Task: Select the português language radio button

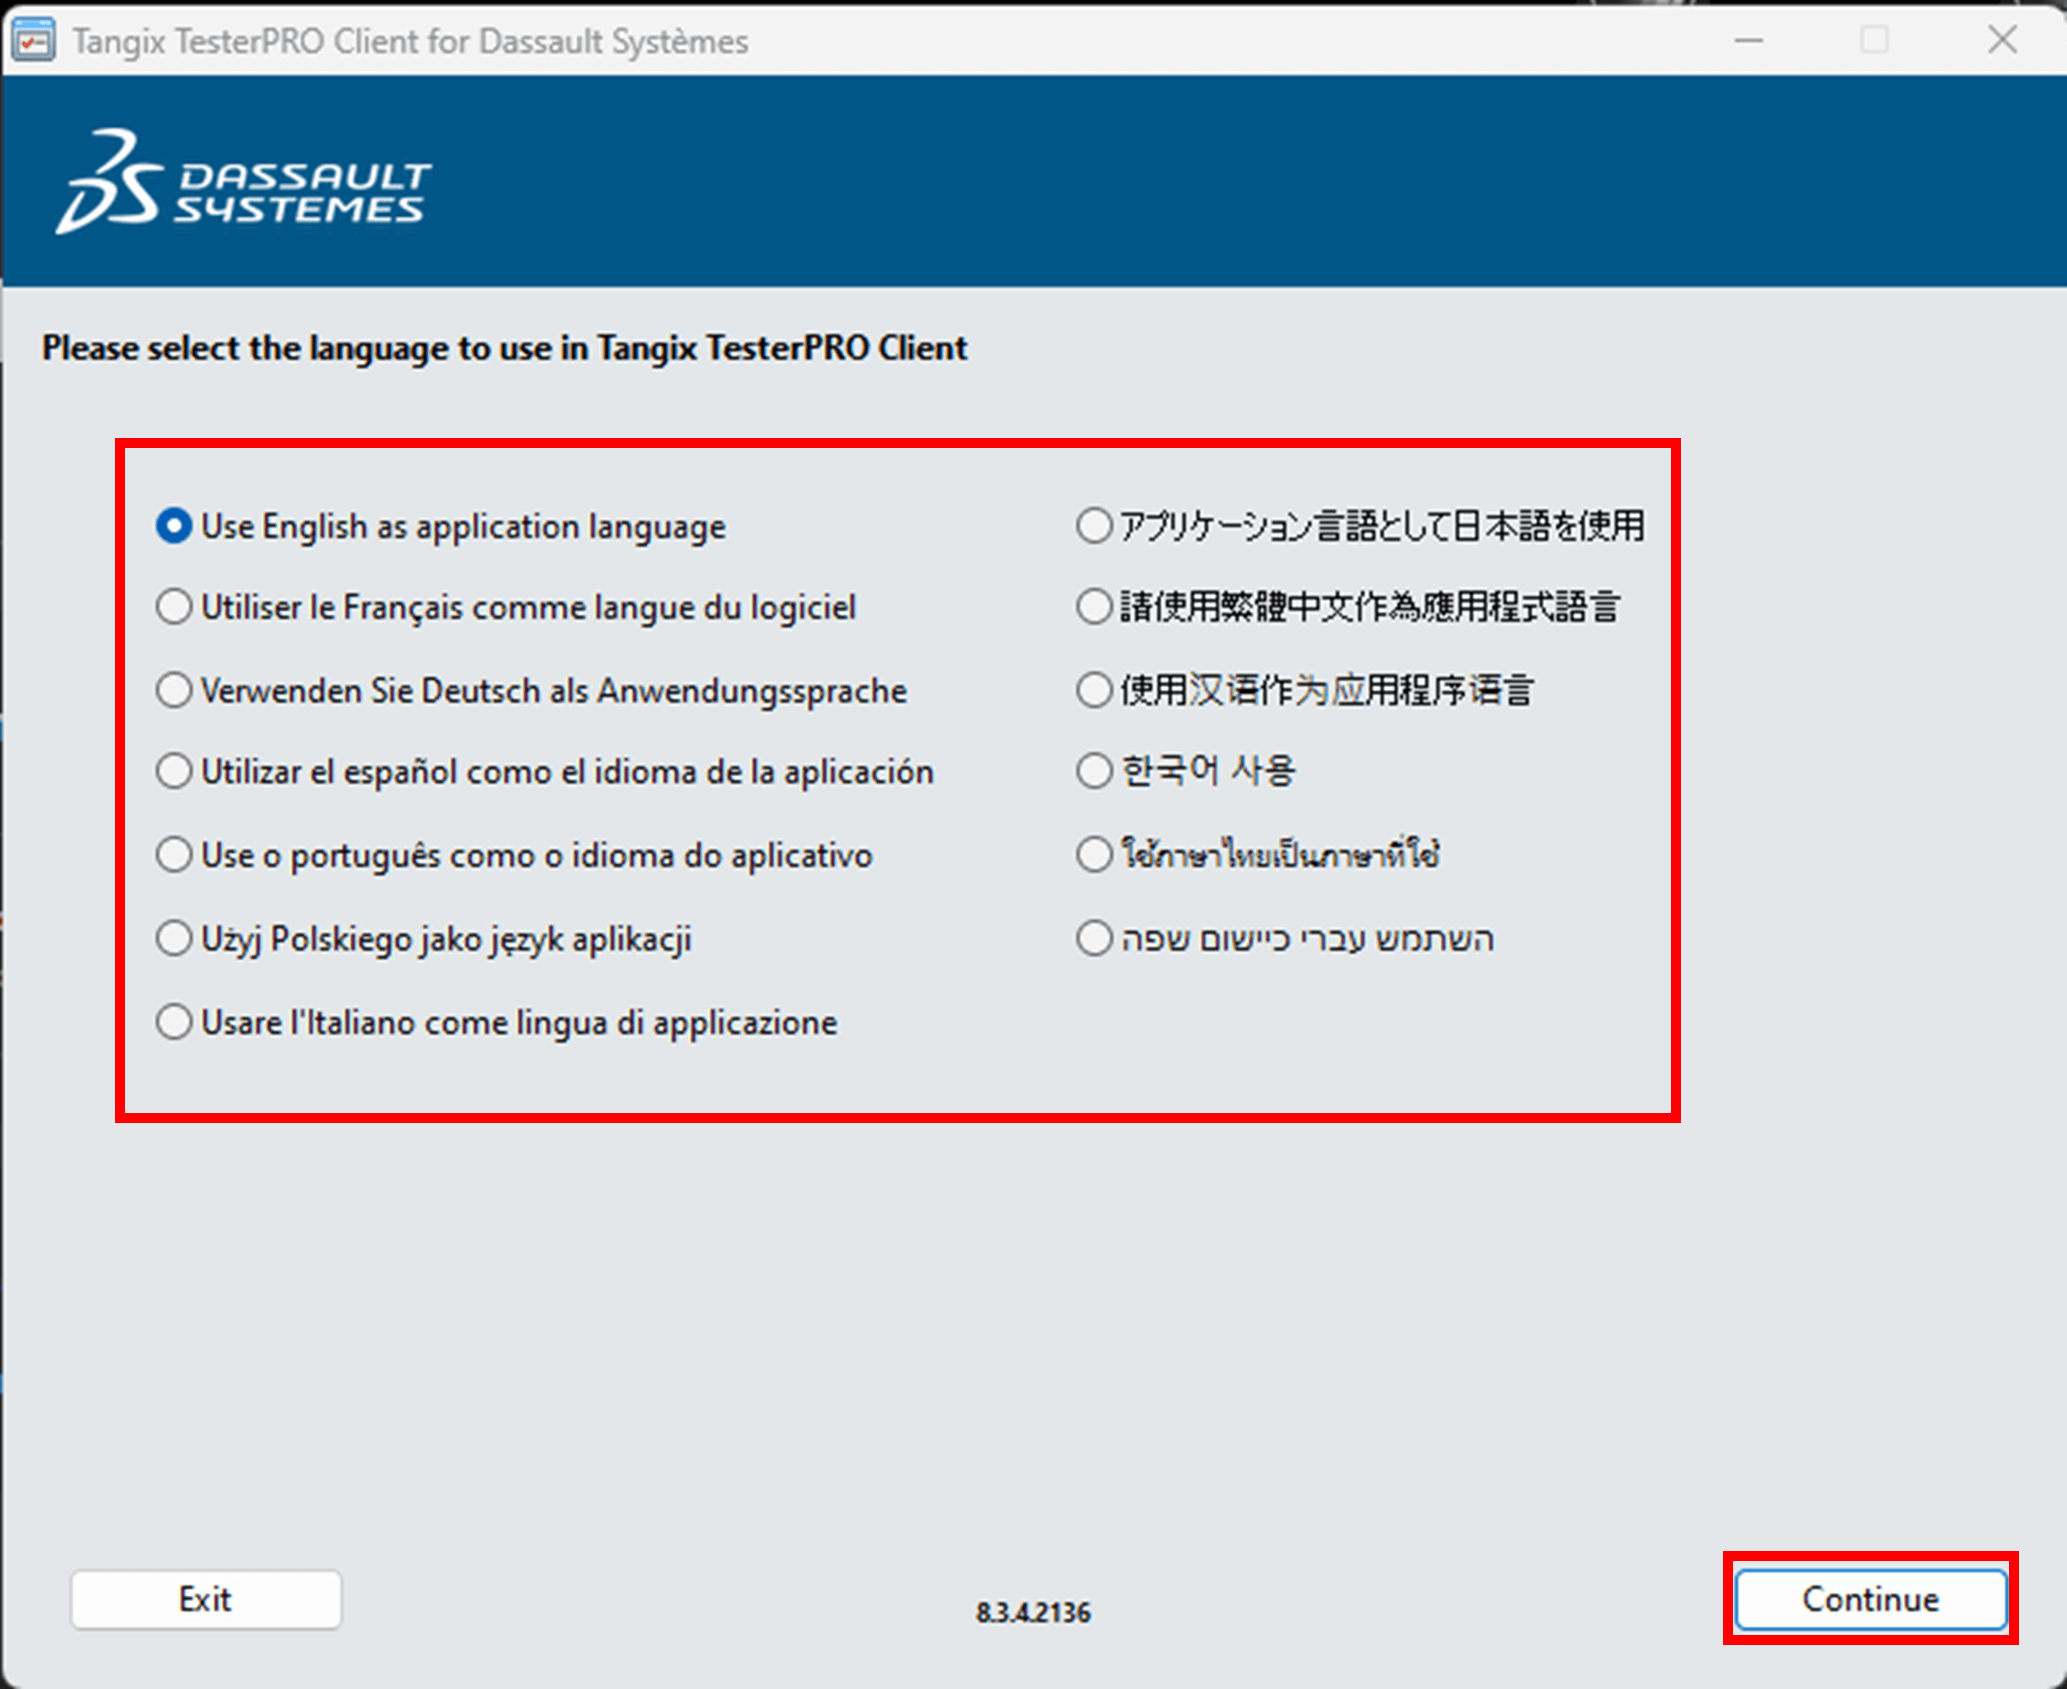Action: tap(174, 855)
